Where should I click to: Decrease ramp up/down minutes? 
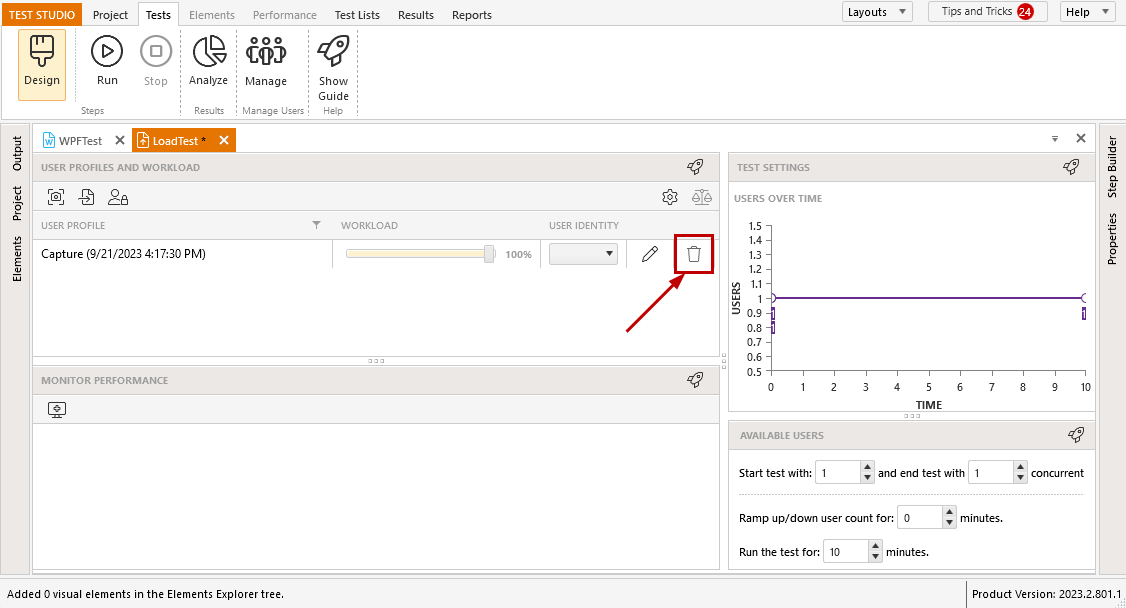tap(949, 523)
